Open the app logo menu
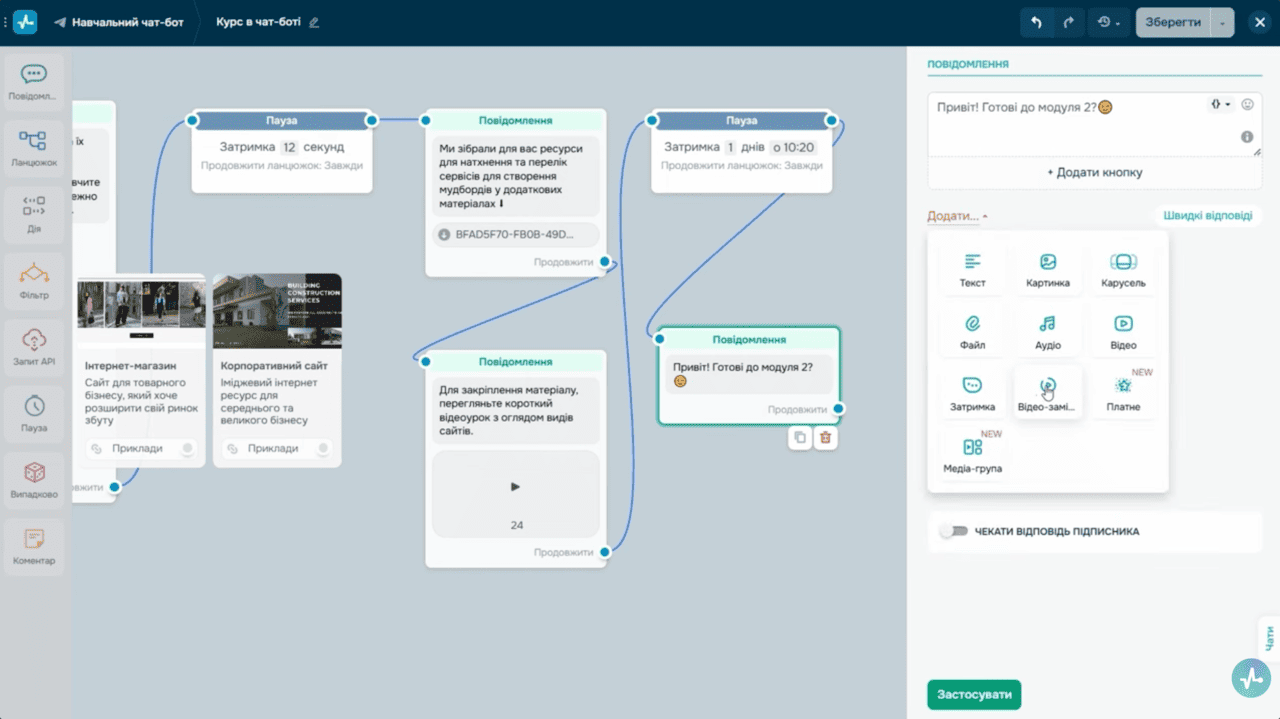 25,22
